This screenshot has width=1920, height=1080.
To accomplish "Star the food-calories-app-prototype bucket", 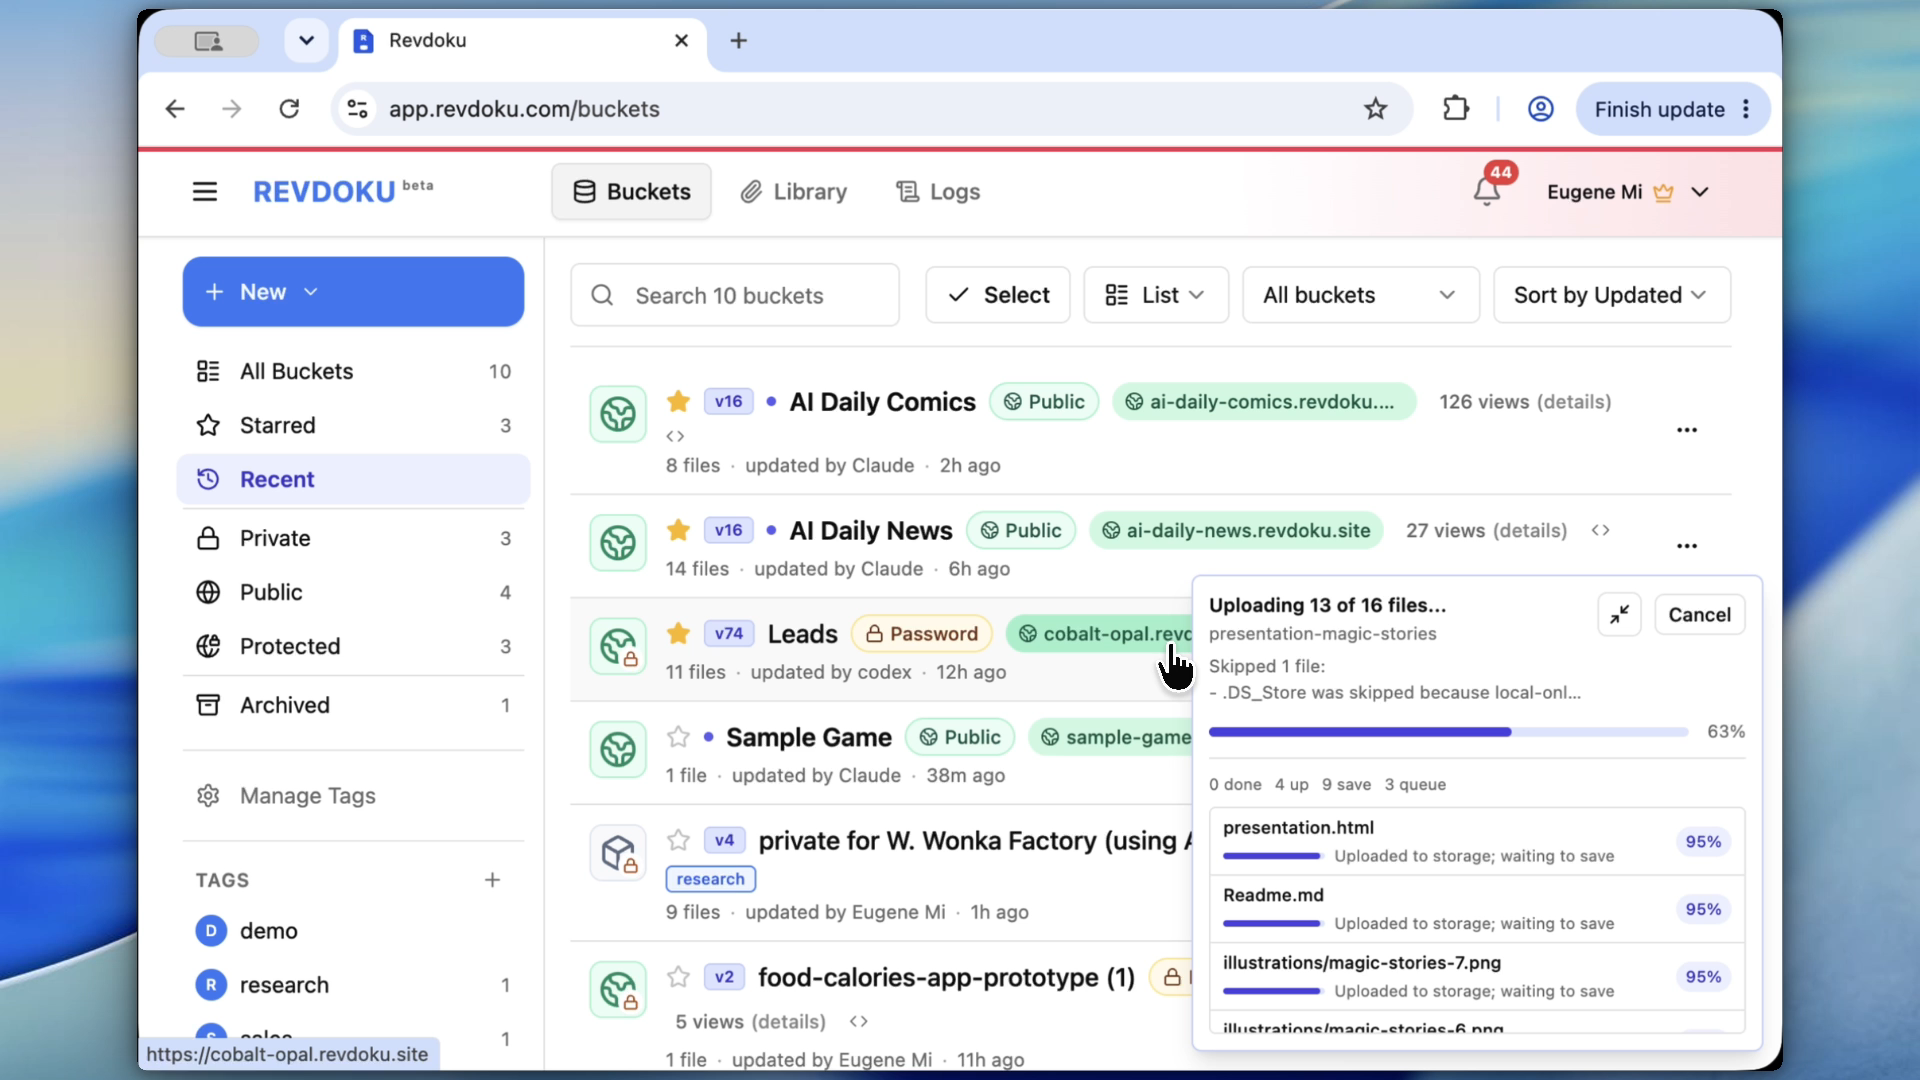I will (x=678, y=977).
